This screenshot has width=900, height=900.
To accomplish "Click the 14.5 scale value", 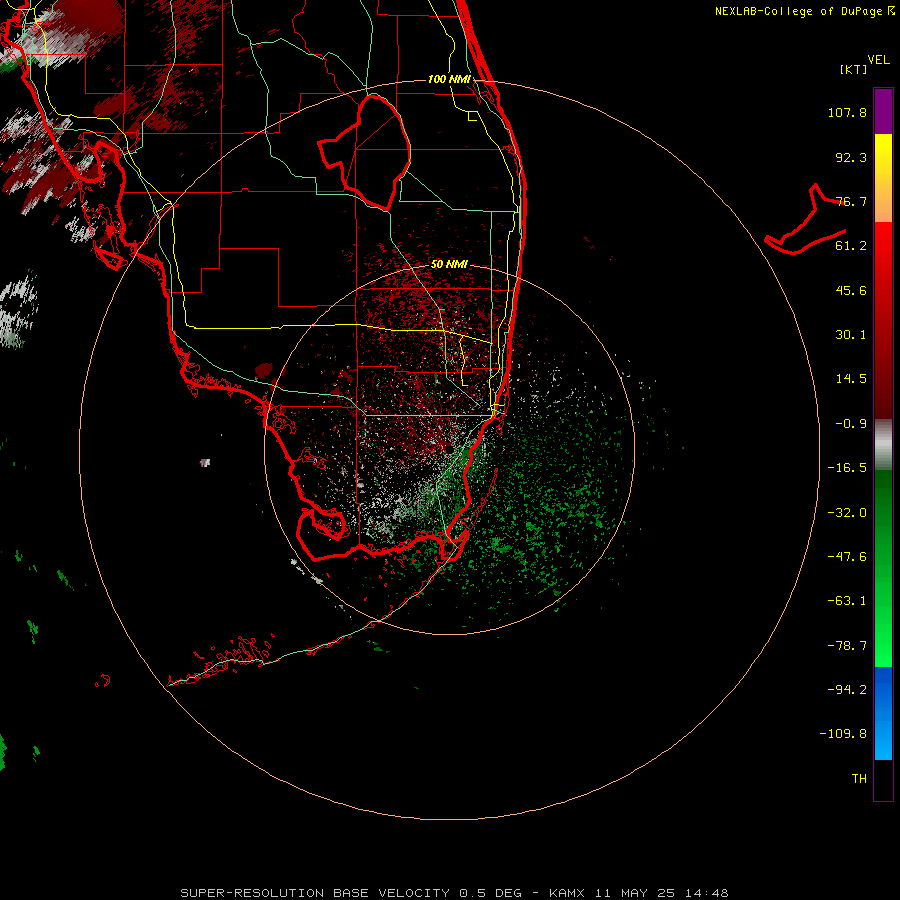I will (851, 379).
